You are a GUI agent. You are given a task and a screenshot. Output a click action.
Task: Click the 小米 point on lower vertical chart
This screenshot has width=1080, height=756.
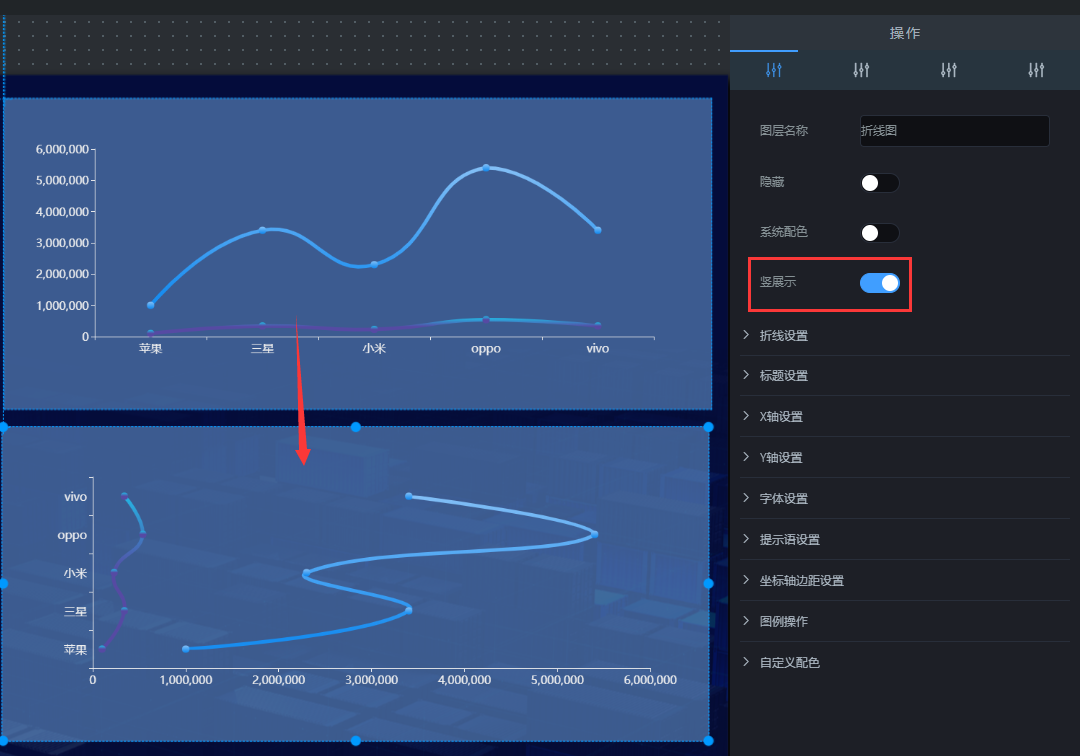[306, 573]
